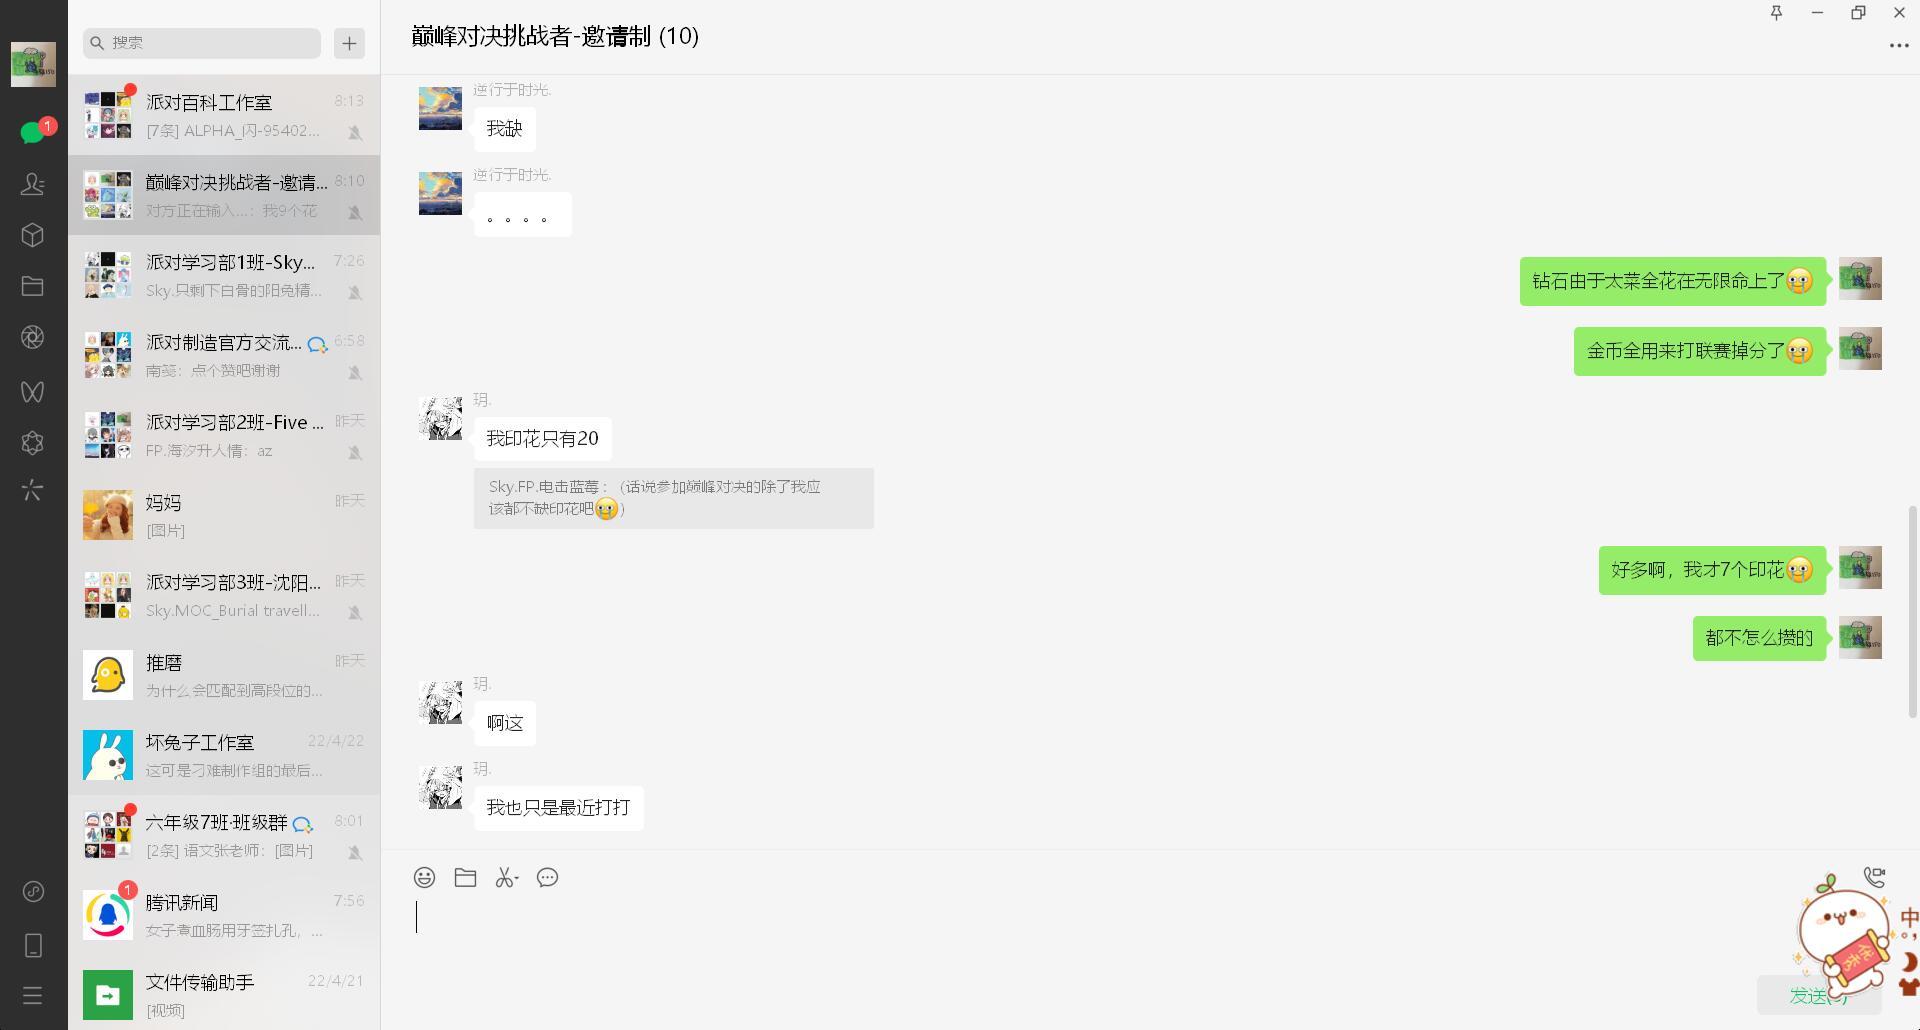The image size is (1920, 1030).
Task: Switch to the 妈妈 chat
Action: (224, 515)
